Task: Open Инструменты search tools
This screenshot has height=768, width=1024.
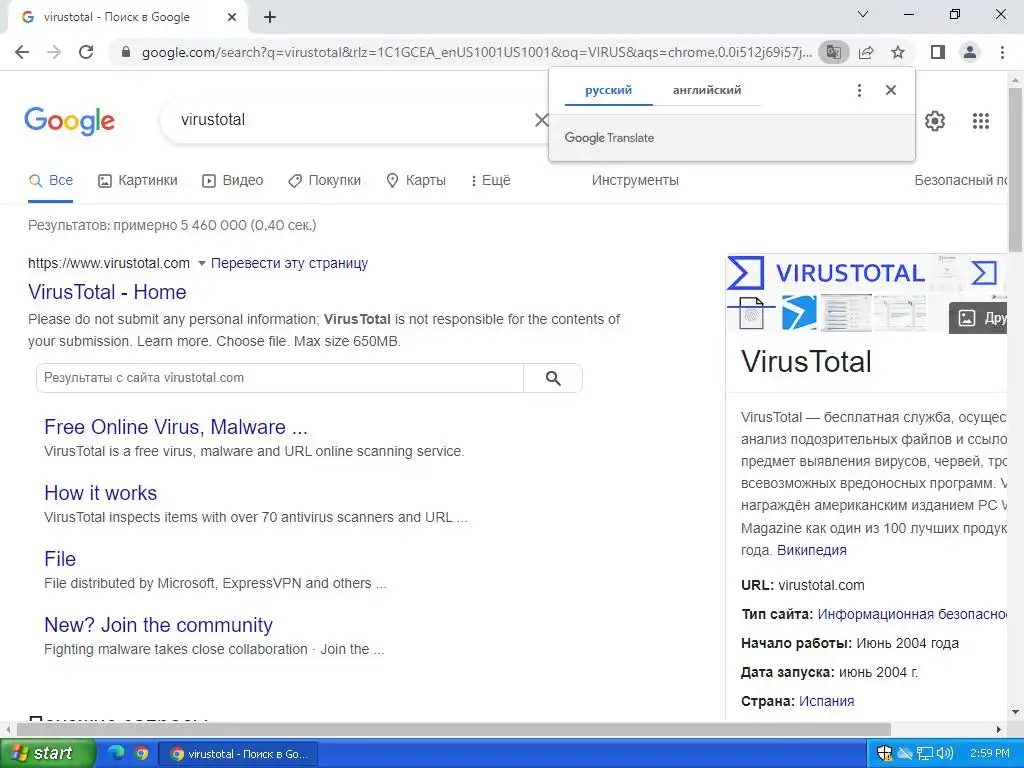Action: 635,181
